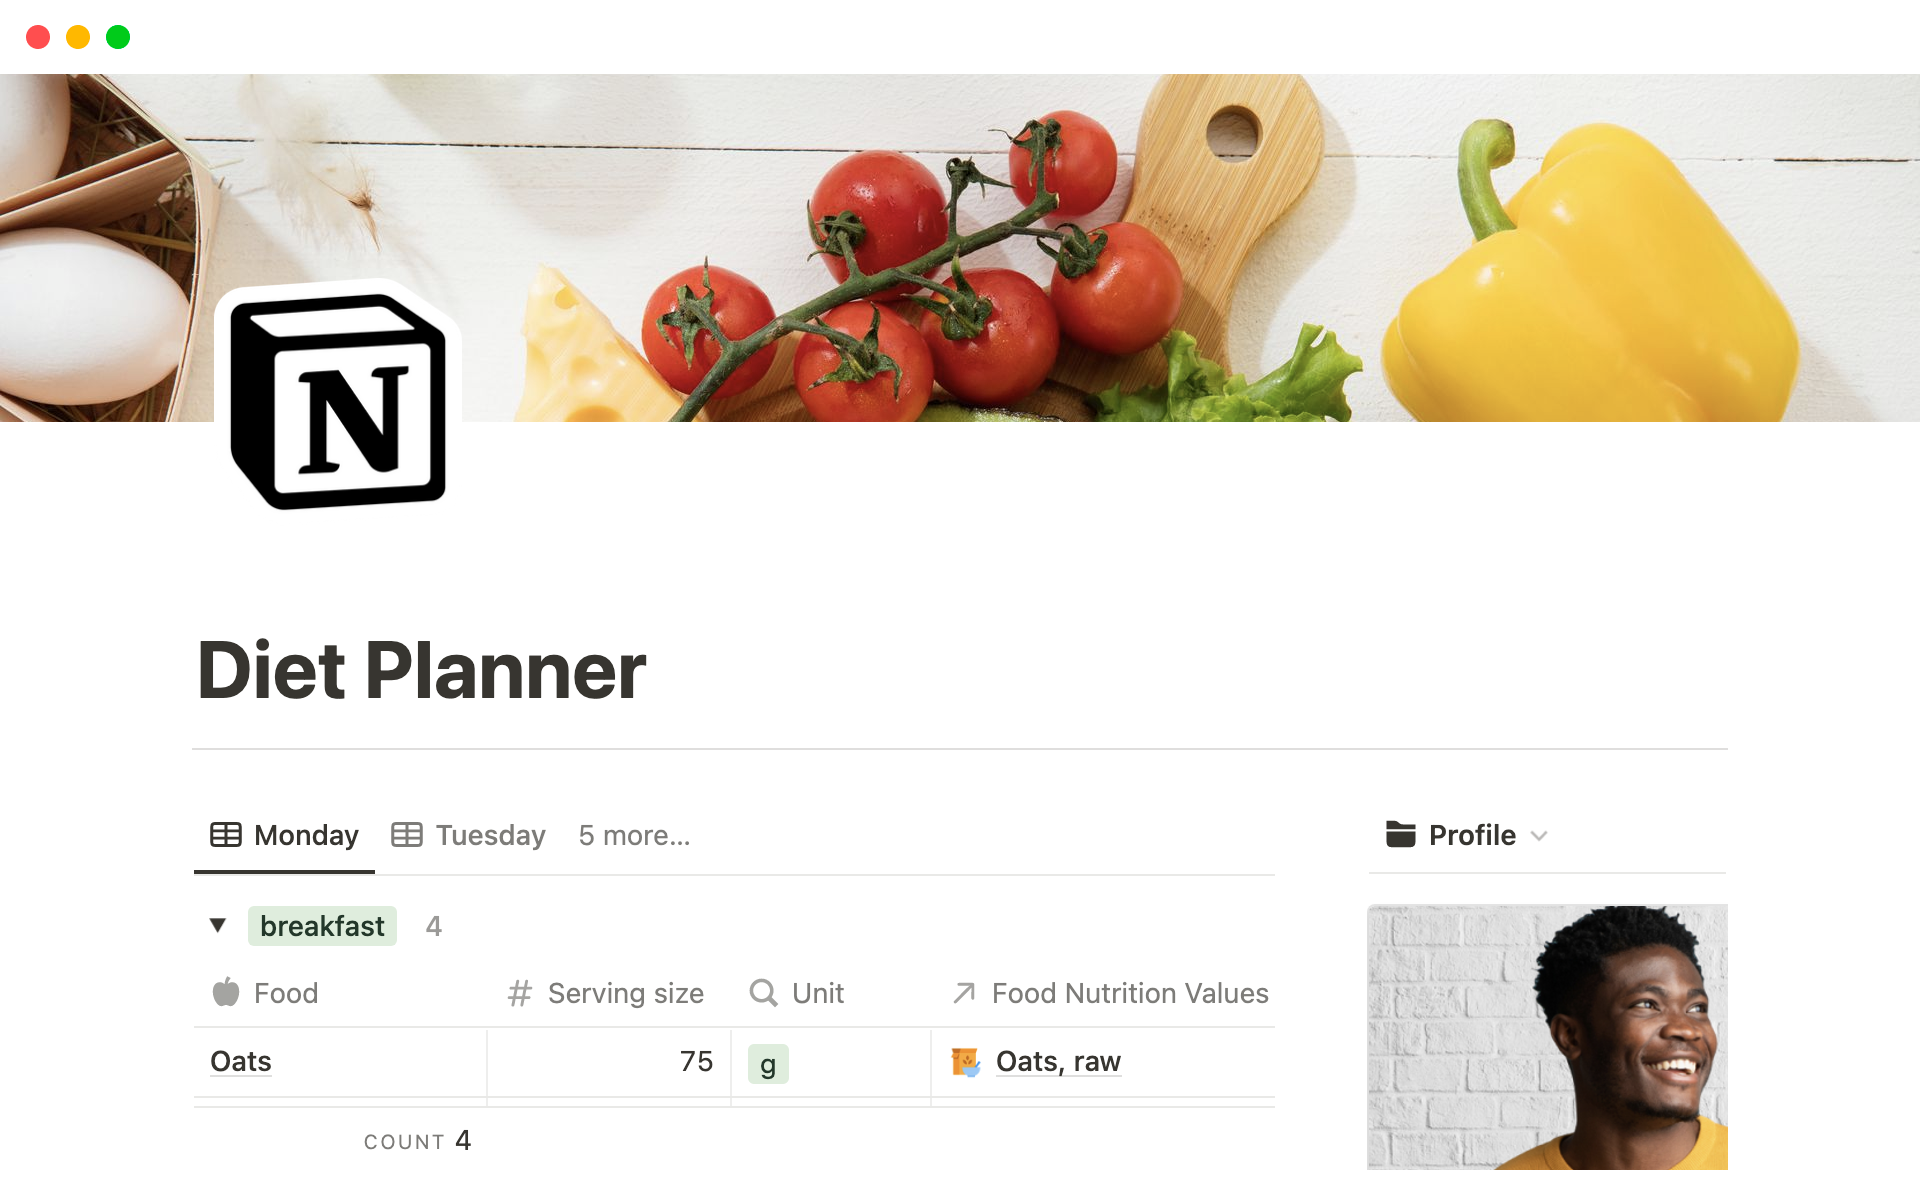This screenshot has width=1920, height=1200.
Task: Click the Profile folder icon
Action: tap(1400, 834)
